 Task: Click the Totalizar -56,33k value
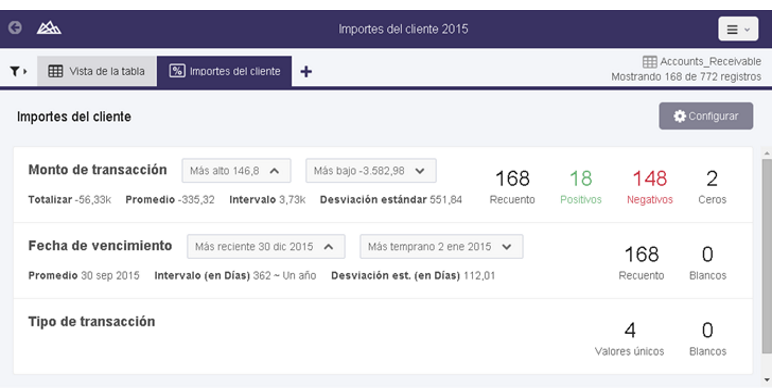[69, 199]
